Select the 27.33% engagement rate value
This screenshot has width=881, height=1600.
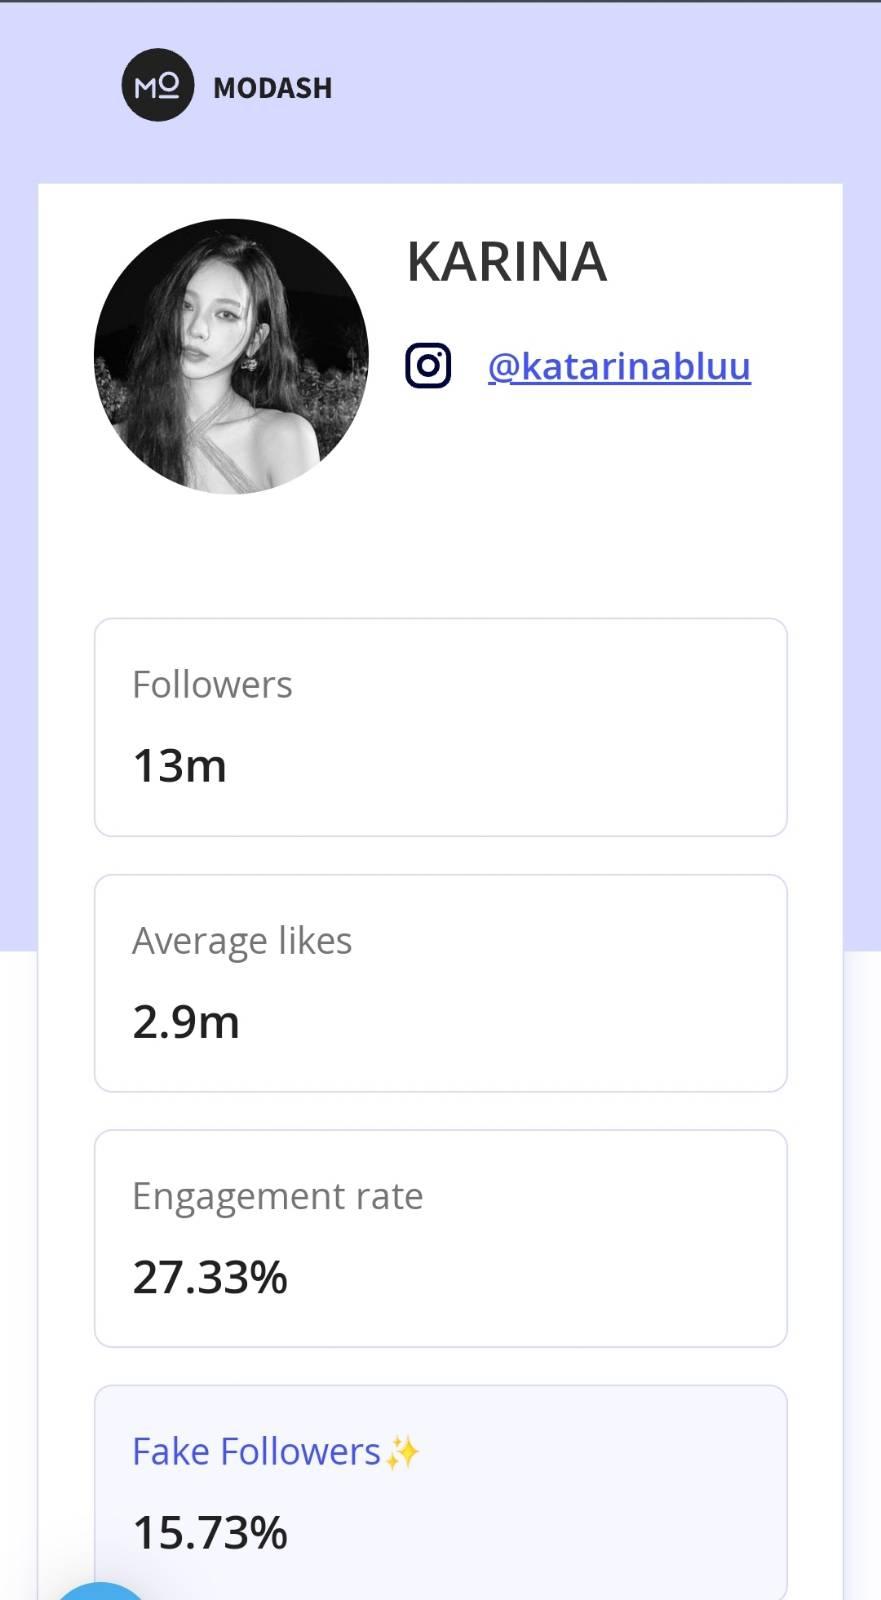[x=210, y=1277]
